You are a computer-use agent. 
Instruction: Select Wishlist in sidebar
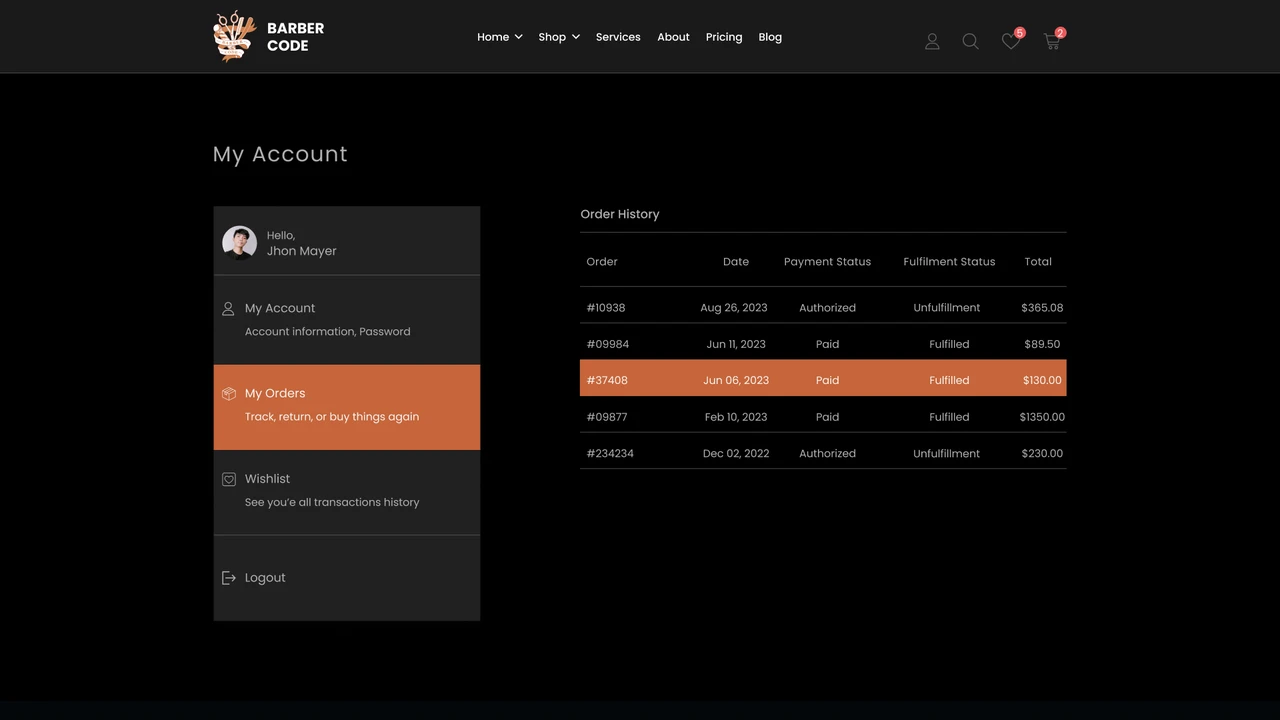coord(347,492)
